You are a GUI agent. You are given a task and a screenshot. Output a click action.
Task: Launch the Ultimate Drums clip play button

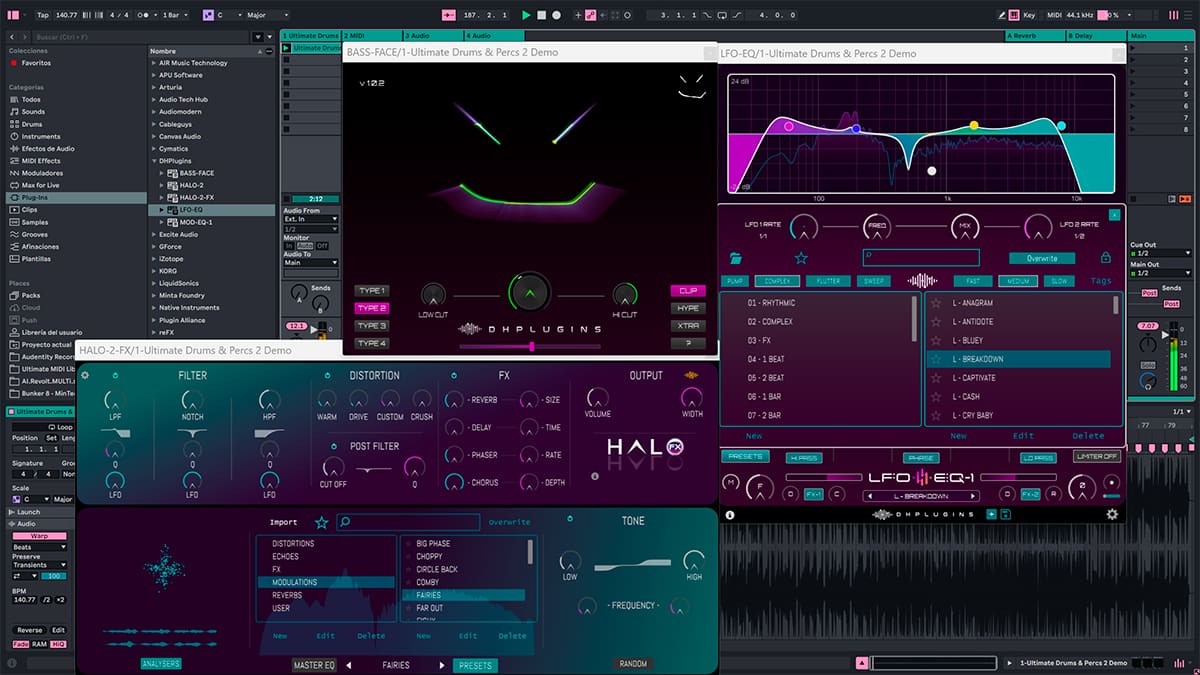tap(287, 48)
